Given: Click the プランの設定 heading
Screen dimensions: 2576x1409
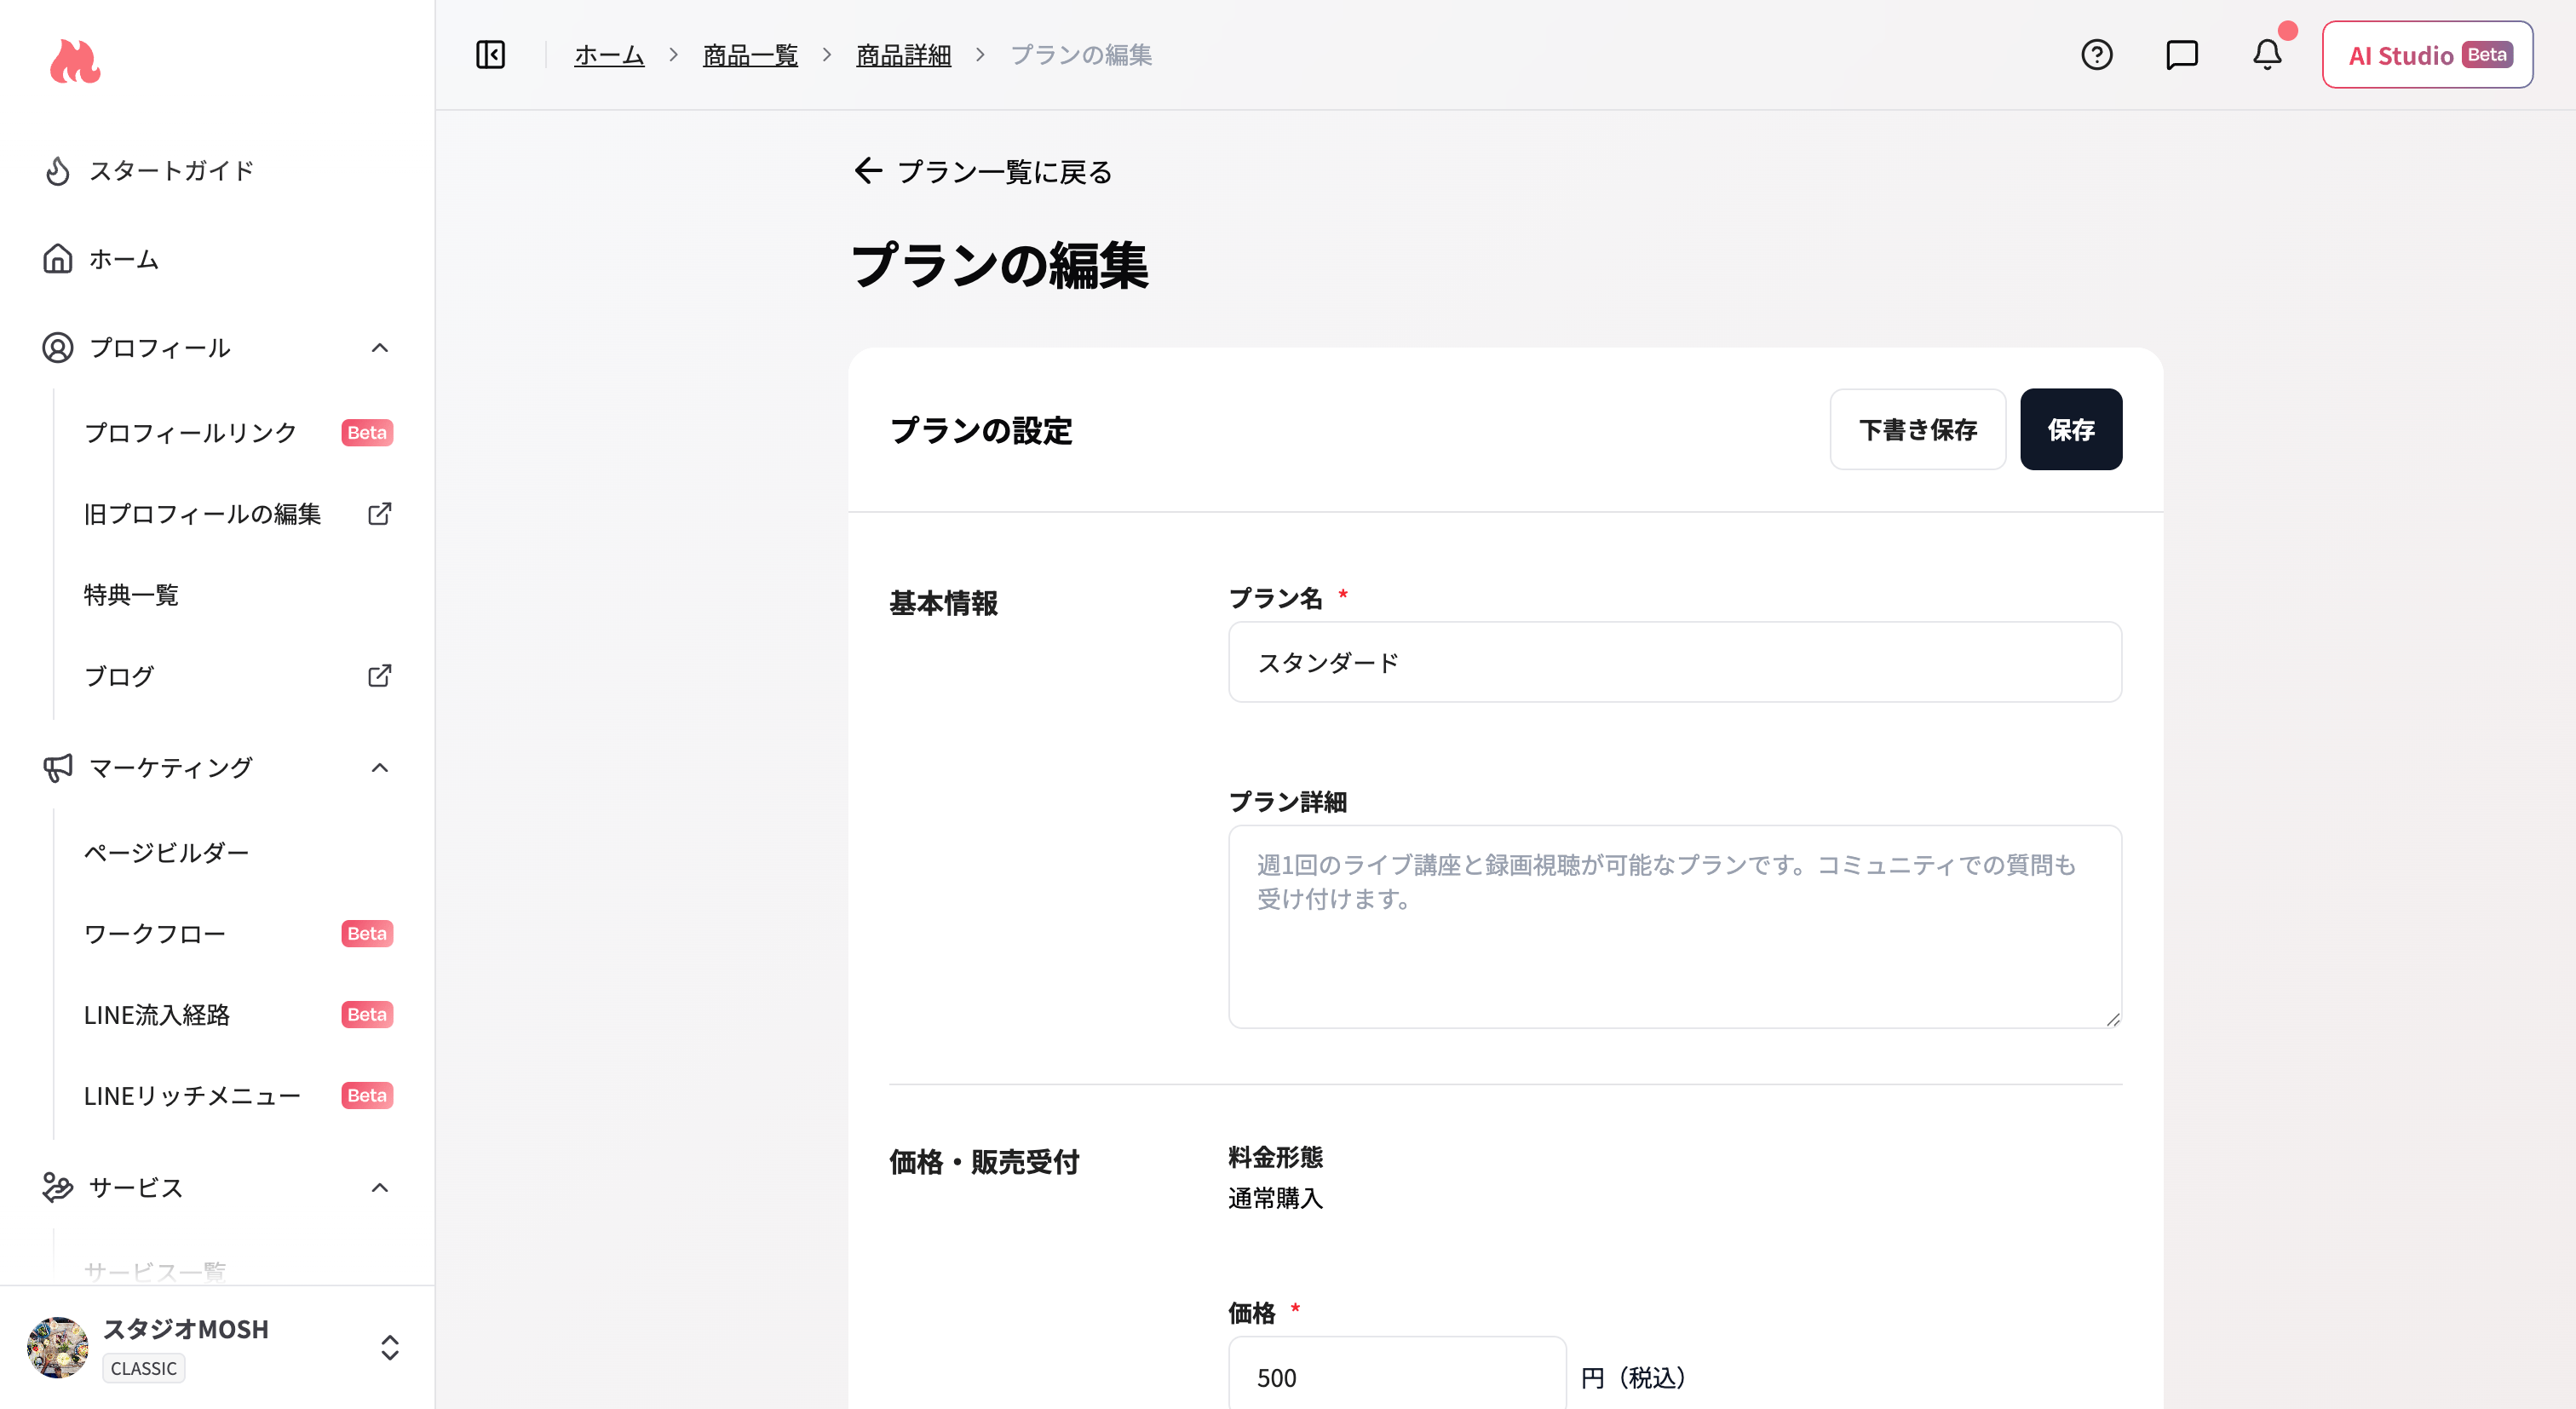Looking at the screenshot, I should [x=981, y=431].
